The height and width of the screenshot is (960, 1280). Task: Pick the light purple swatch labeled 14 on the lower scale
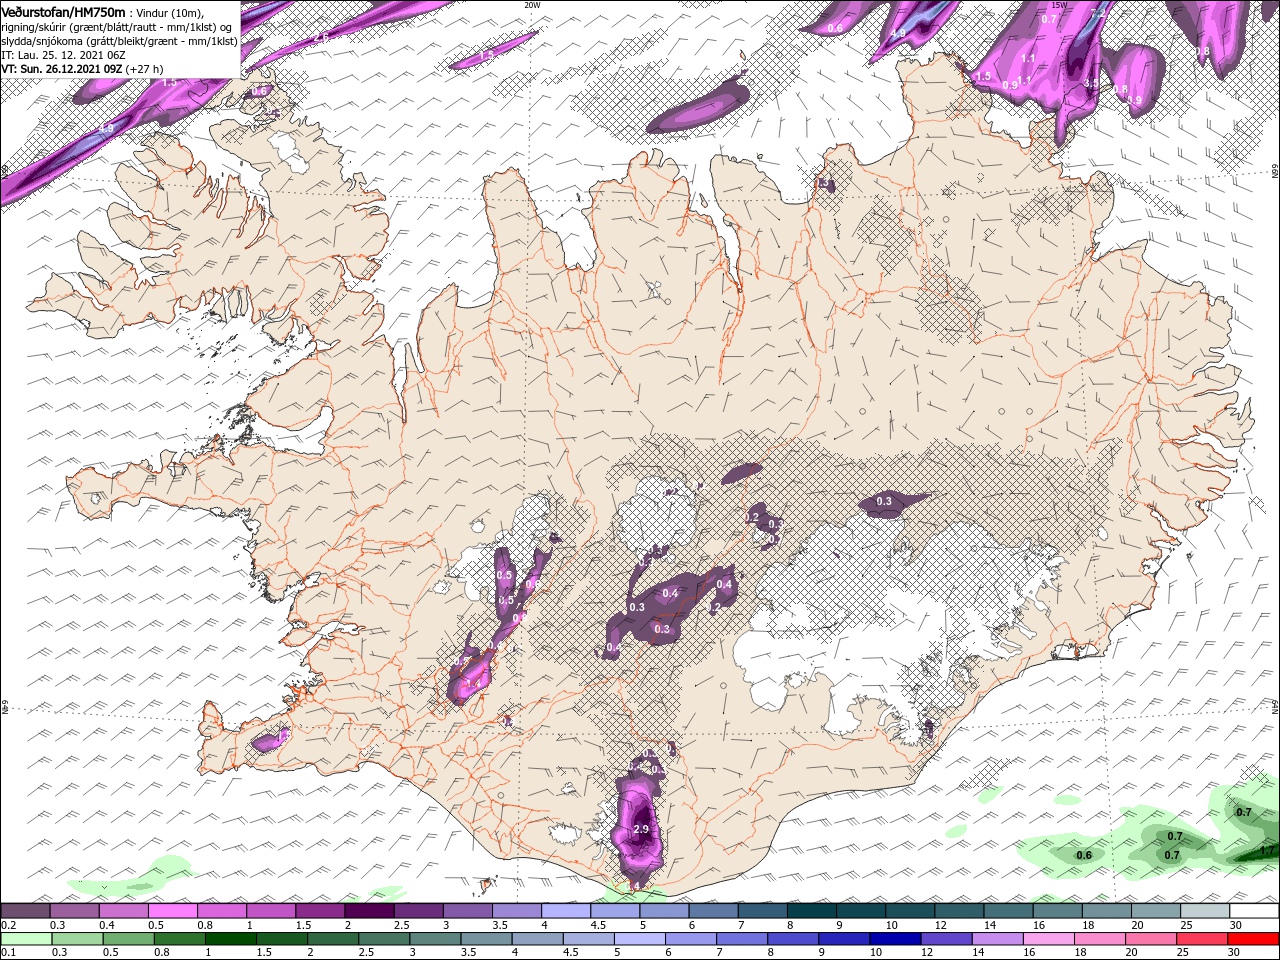tap(998, 938)
